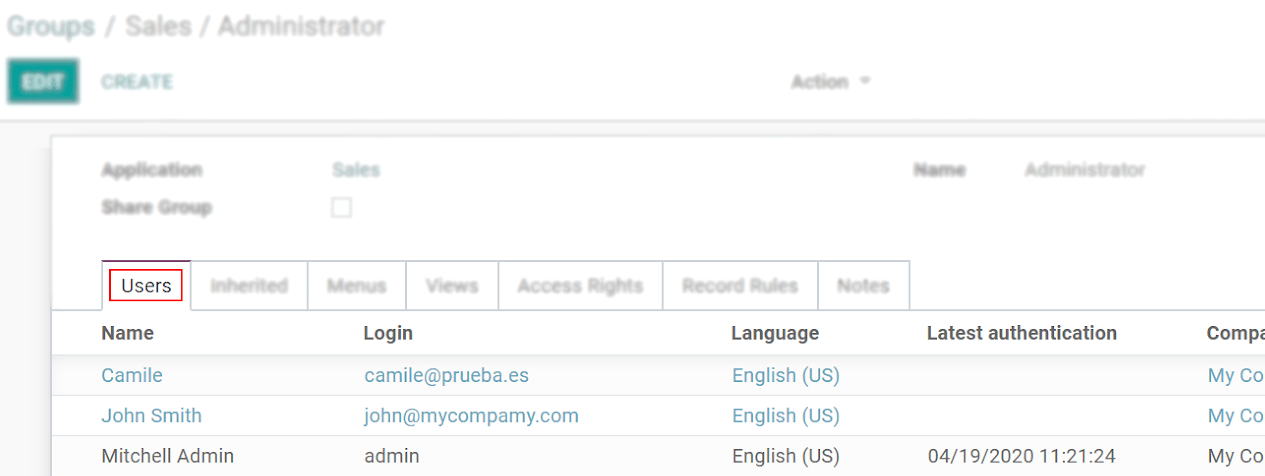Image resolution: width=1265 pixels, height=476 pixels.
Task: Switch to the Users tab
Action: coord(146,286)
